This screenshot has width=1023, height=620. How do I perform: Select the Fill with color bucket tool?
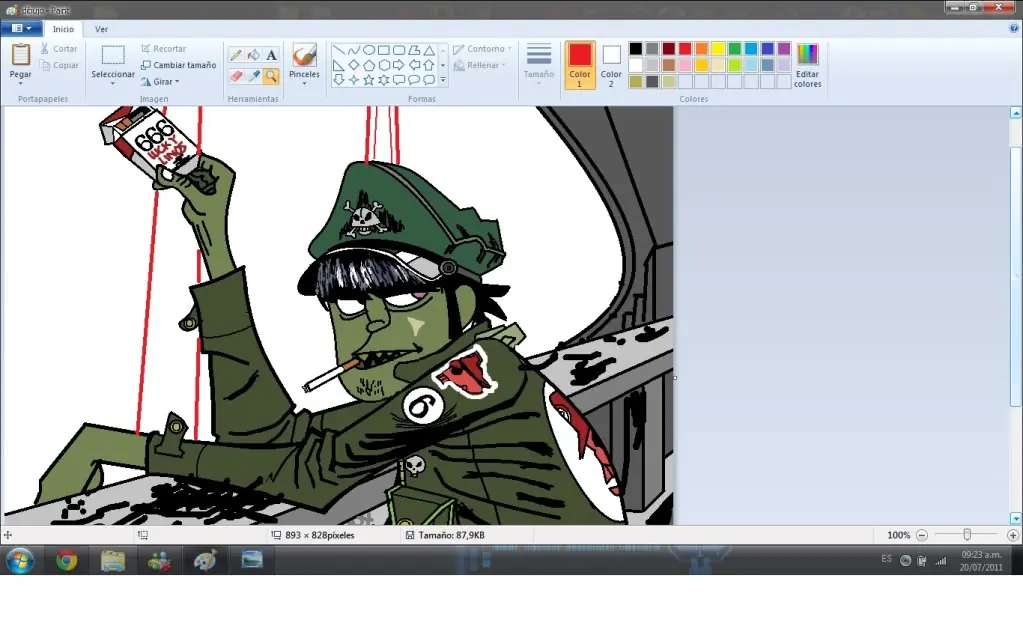(254, 55)
